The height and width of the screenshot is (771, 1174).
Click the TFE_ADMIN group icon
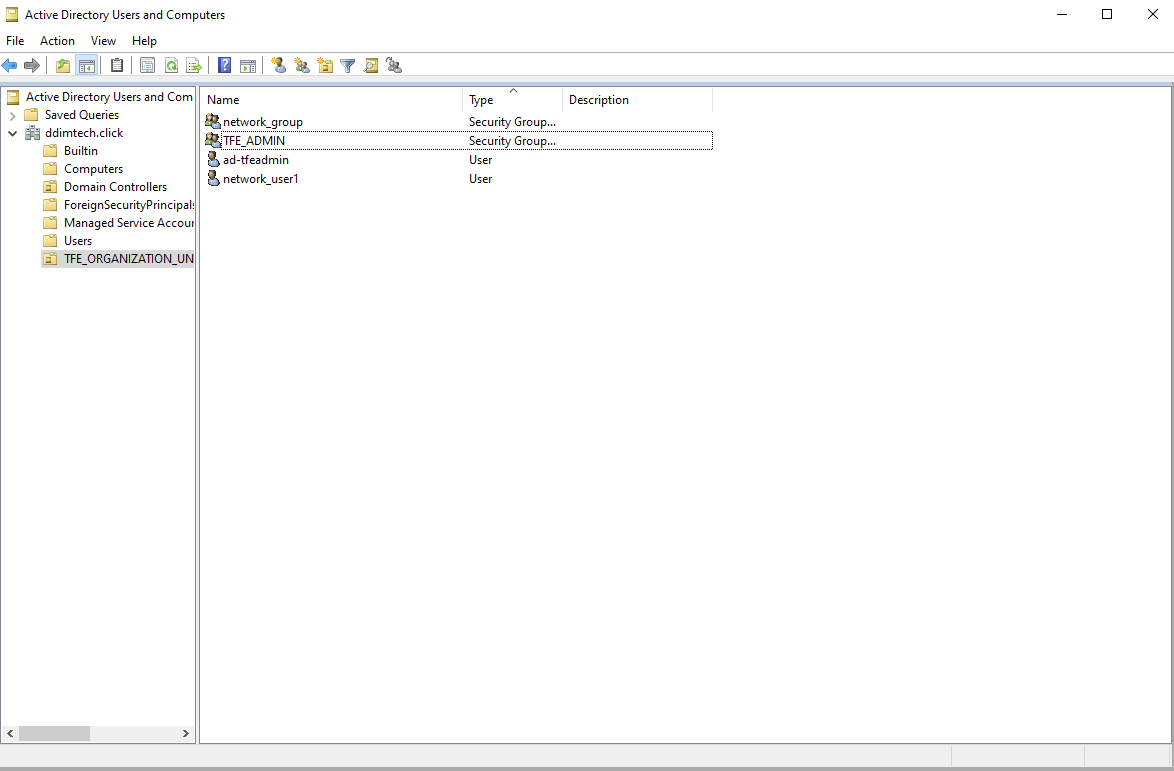(x=213, y=140)
